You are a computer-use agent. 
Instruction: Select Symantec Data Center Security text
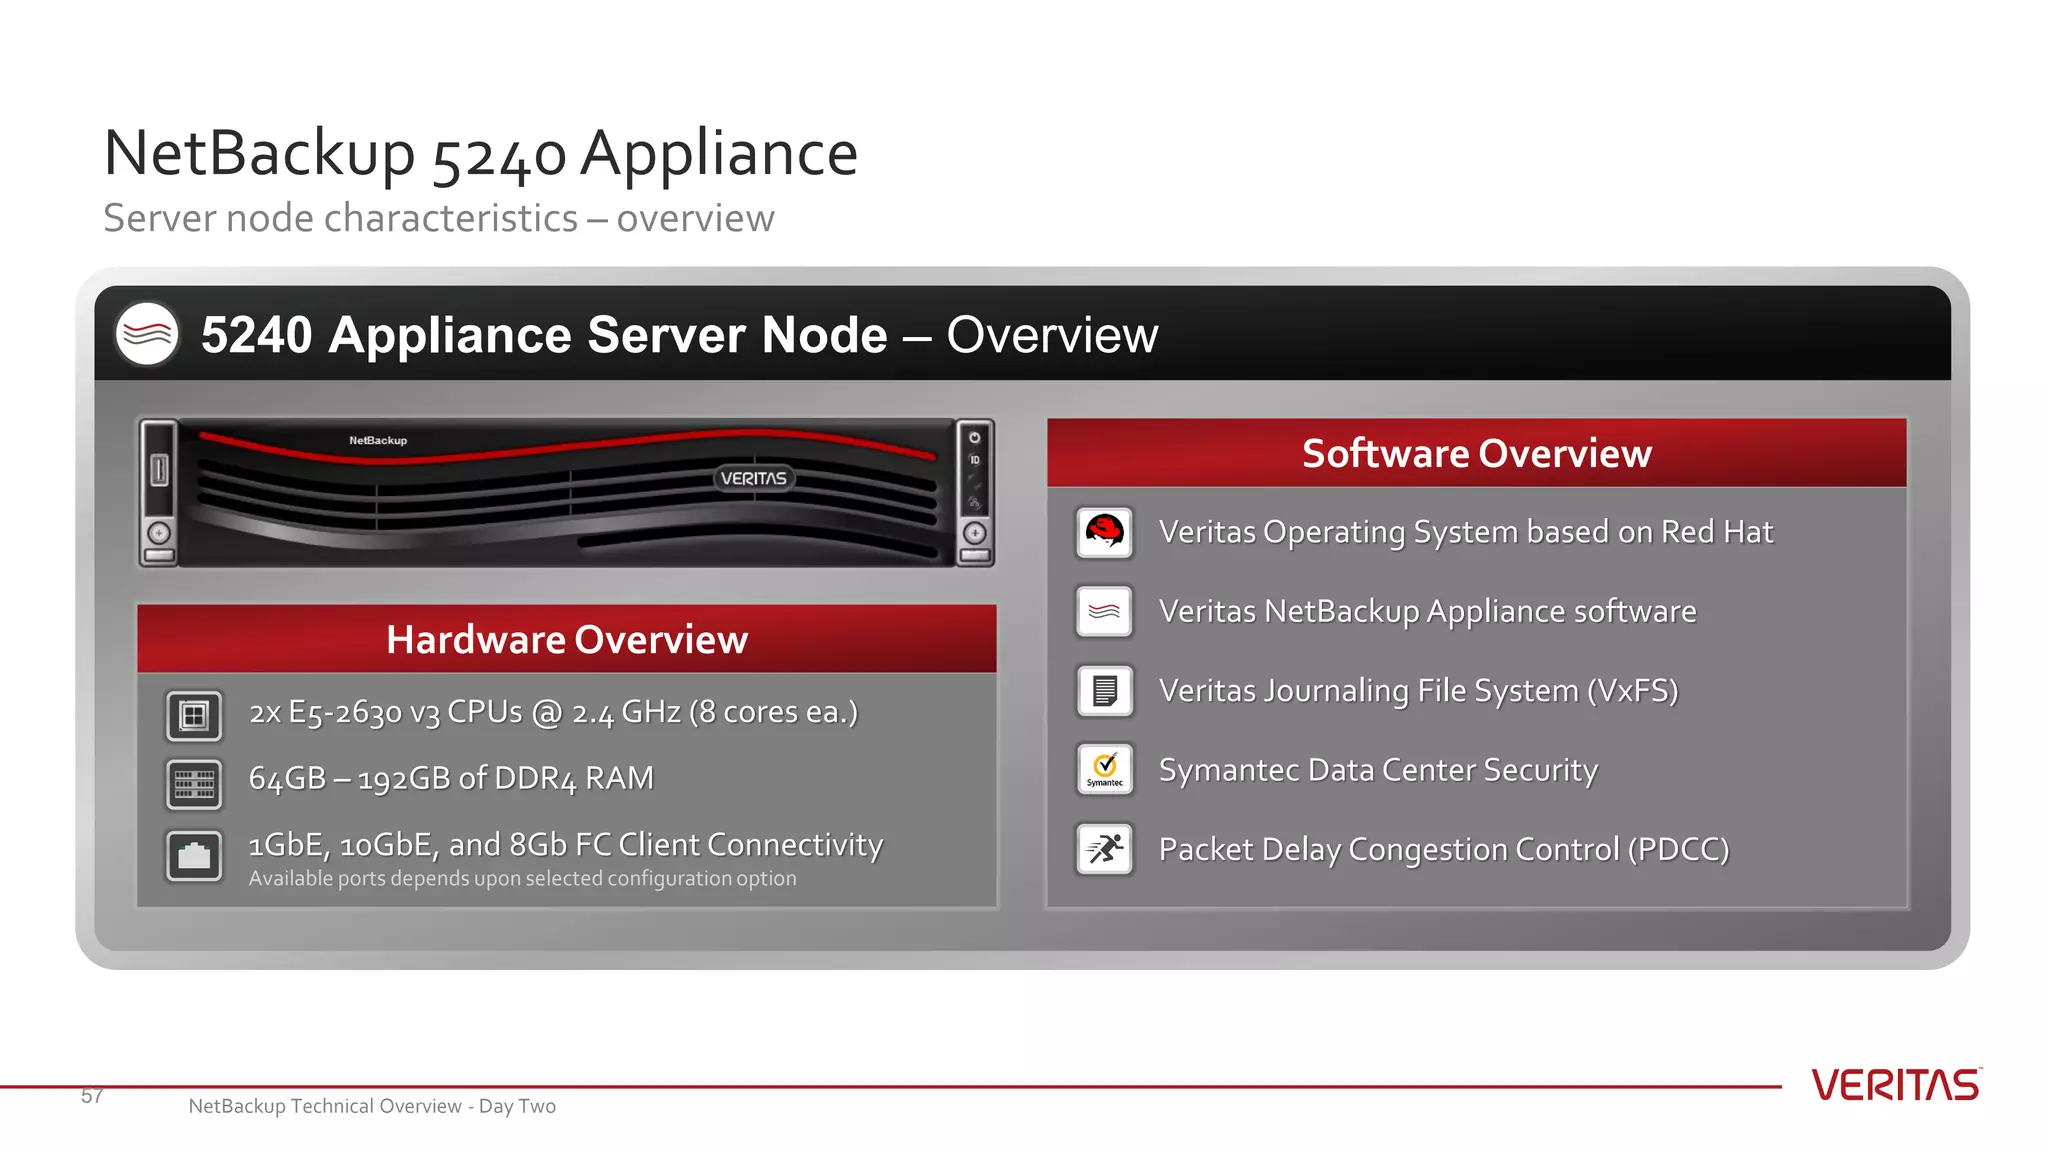coord(1378,770)
